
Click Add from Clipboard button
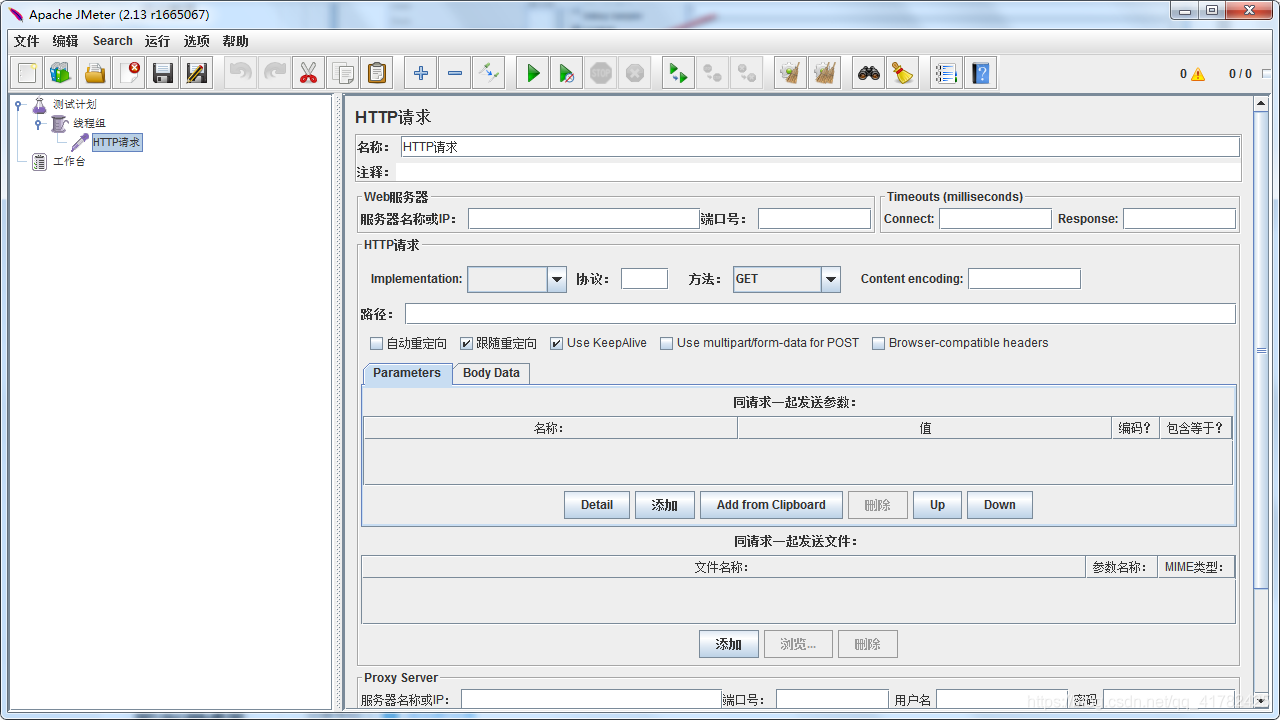click(771, 505)
